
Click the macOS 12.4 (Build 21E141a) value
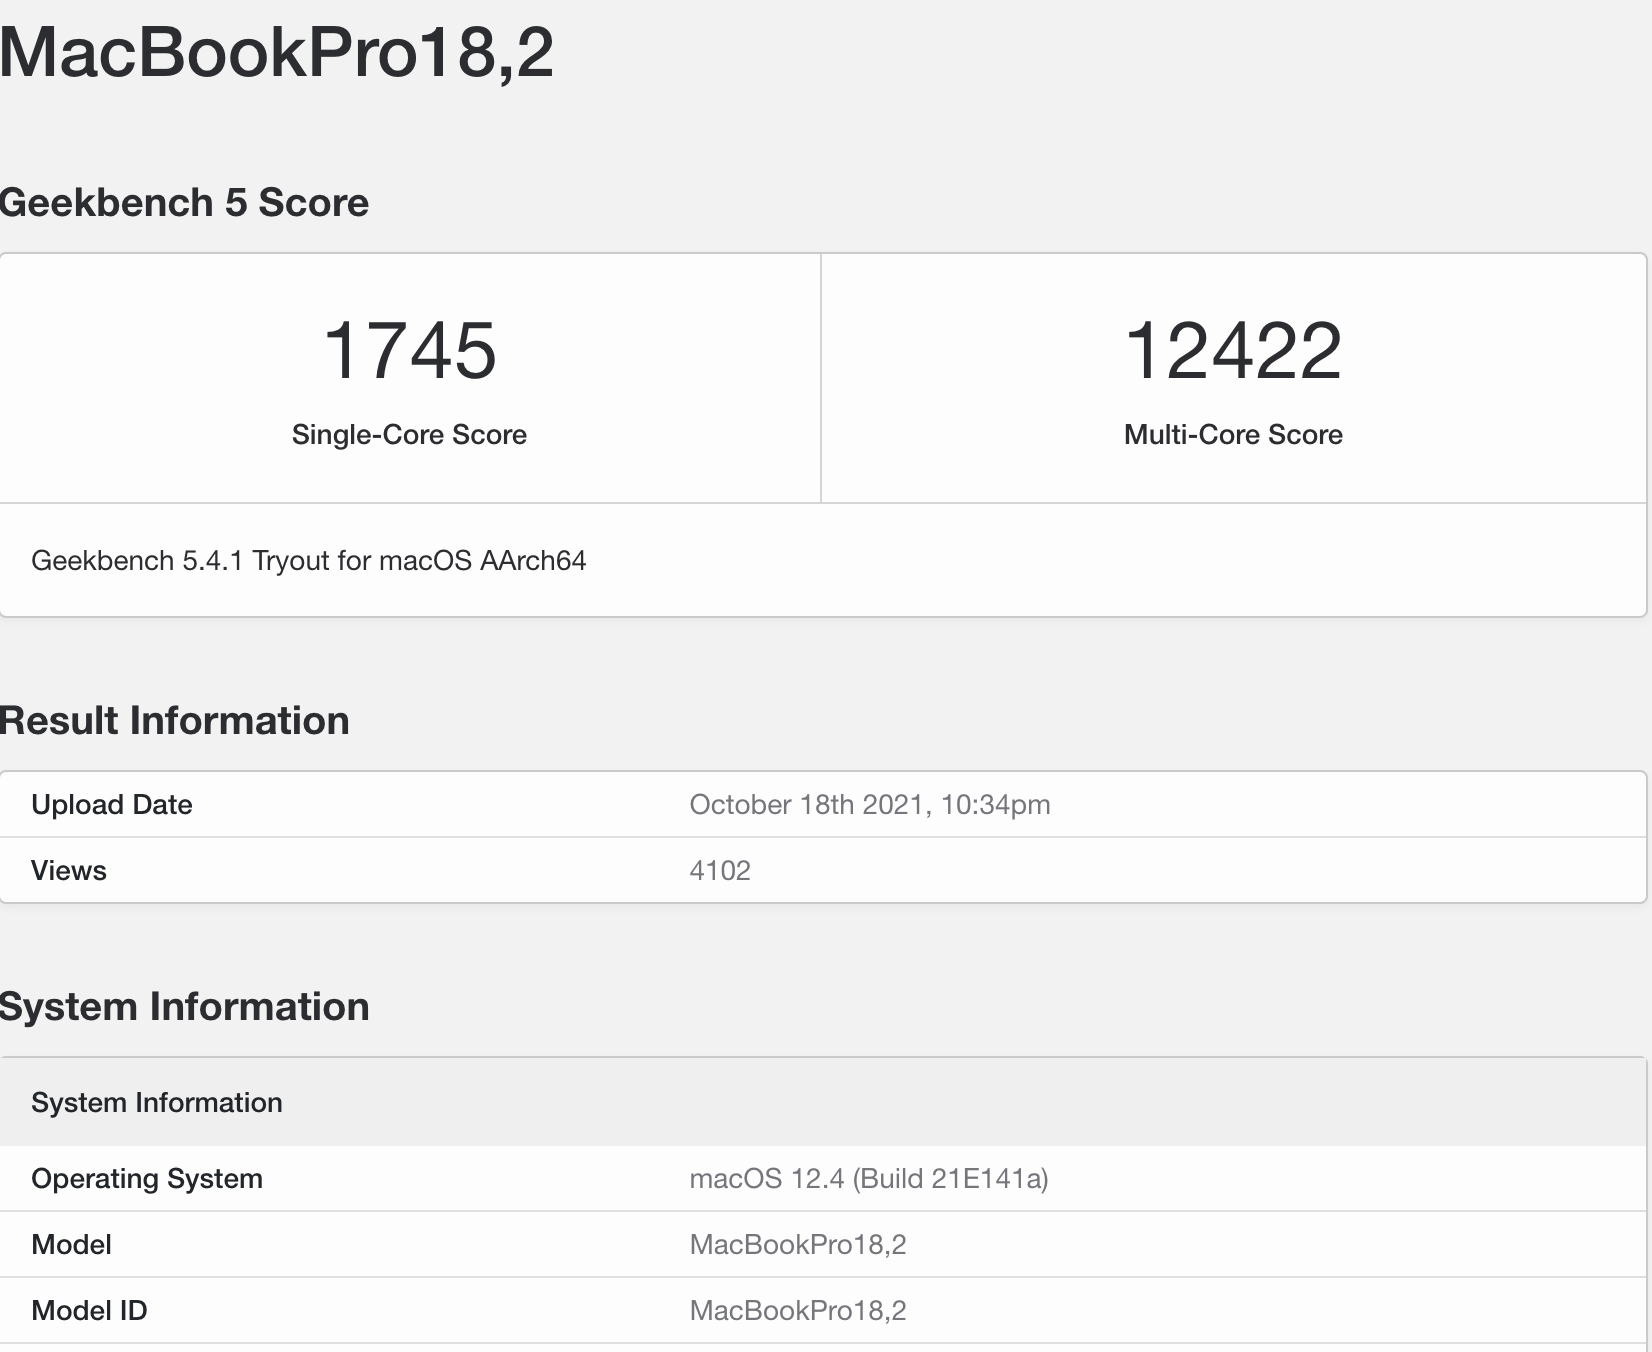pos(869,1179)
